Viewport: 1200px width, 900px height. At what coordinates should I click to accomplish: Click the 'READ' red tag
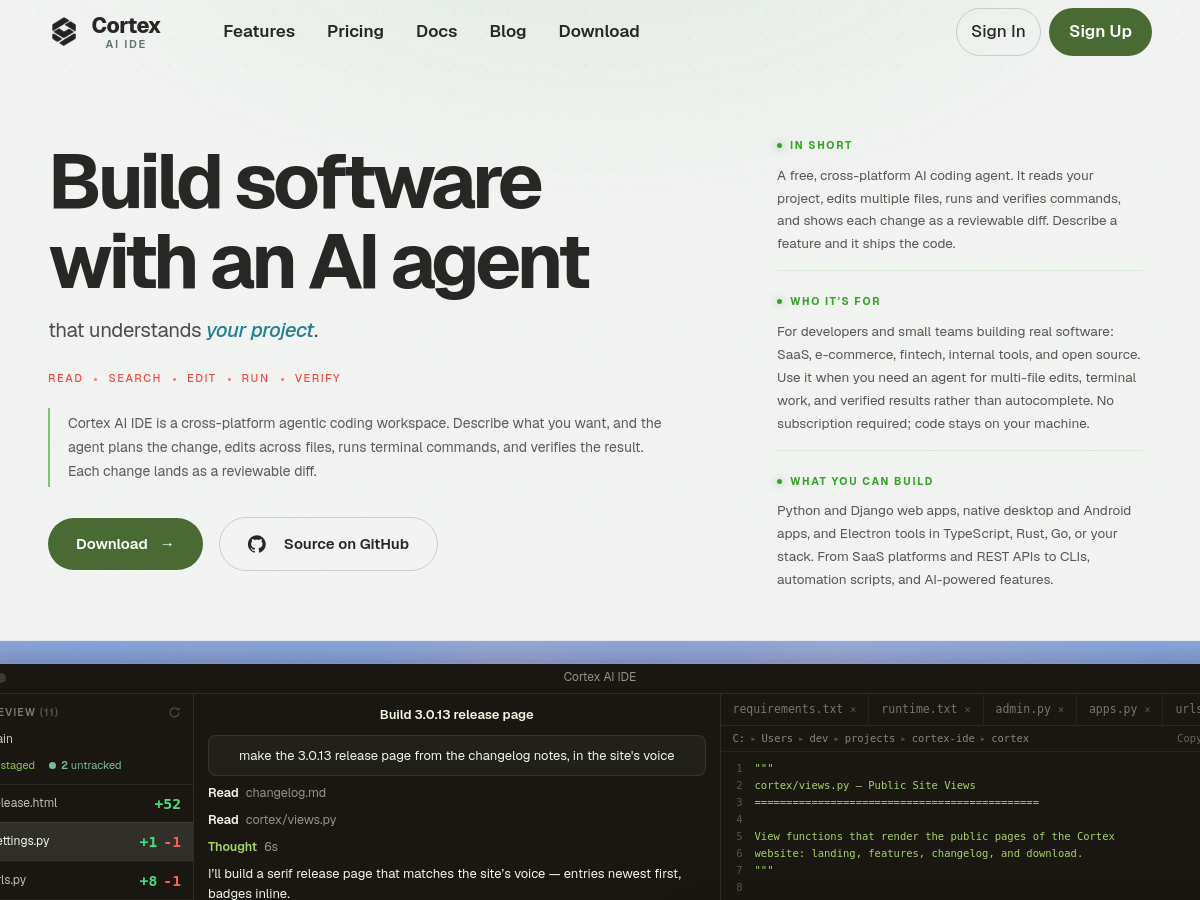66,378
